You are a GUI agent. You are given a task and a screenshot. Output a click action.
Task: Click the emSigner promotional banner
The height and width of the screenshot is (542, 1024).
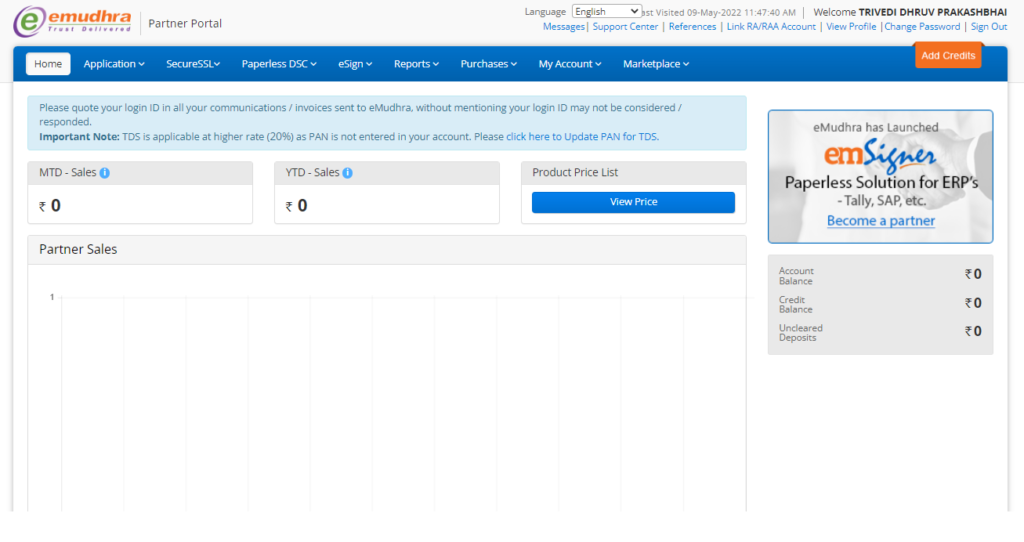point(880,176)
